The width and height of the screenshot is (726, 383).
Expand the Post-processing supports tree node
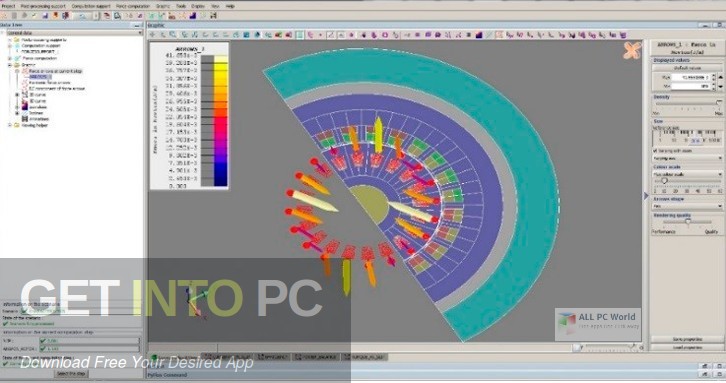[10, 40]
